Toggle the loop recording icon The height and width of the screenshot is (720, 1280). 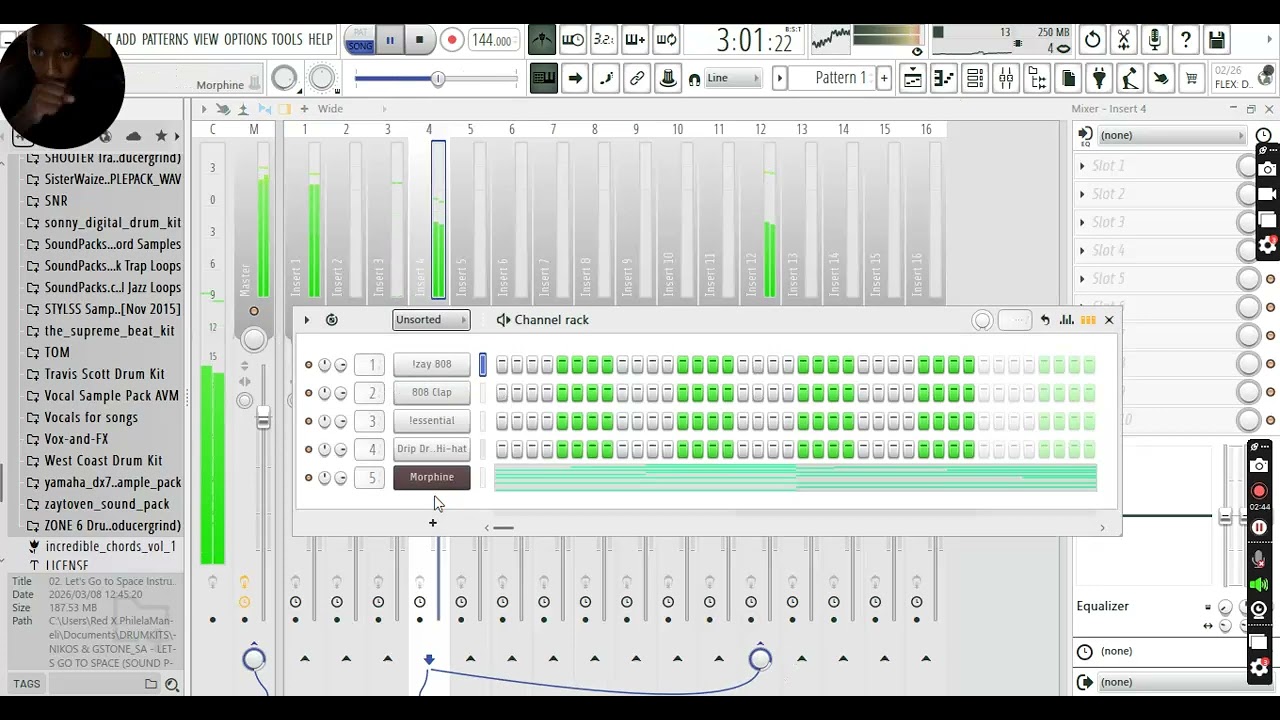click(666, 40)
